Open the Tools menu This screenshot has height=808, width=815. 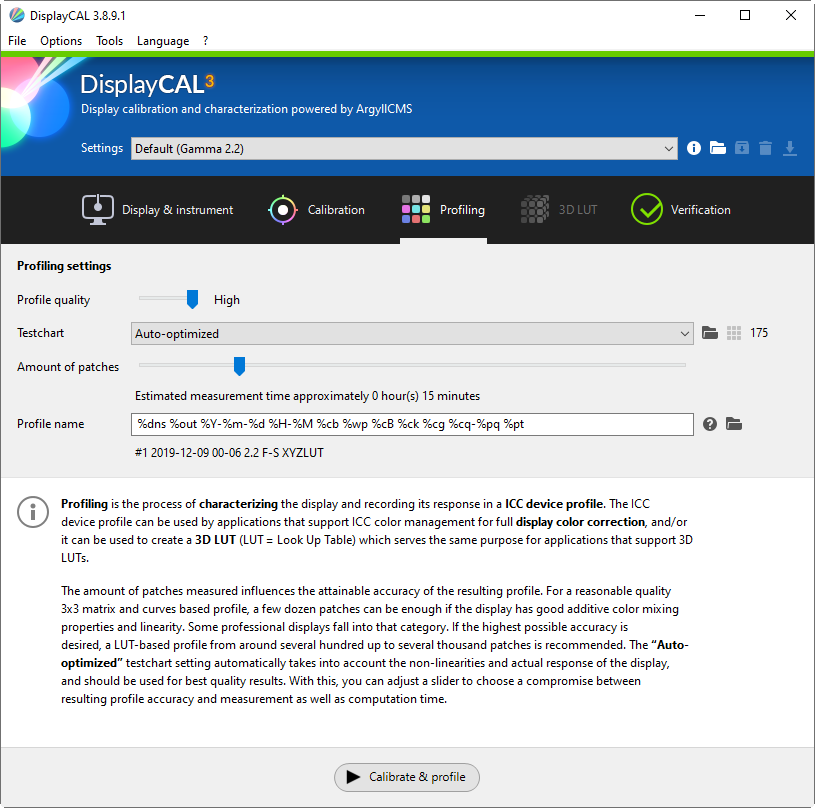tap(109, 41)
